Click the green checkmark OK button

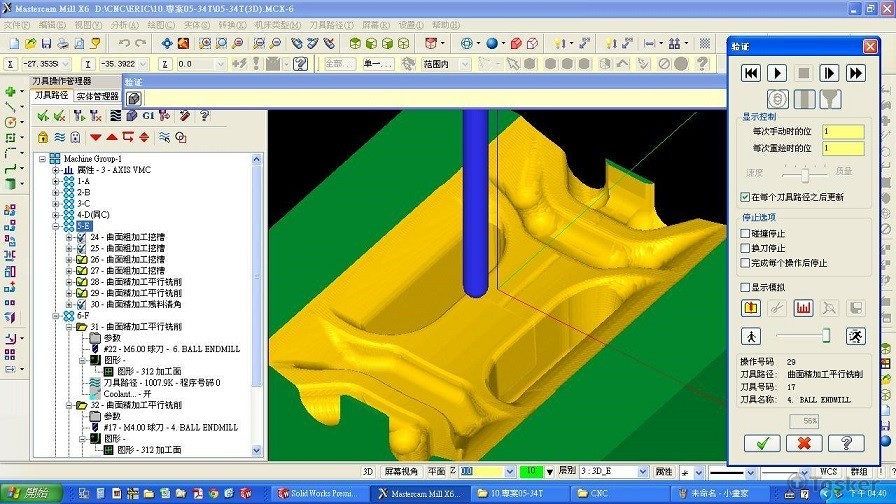(x=762, y=443)
